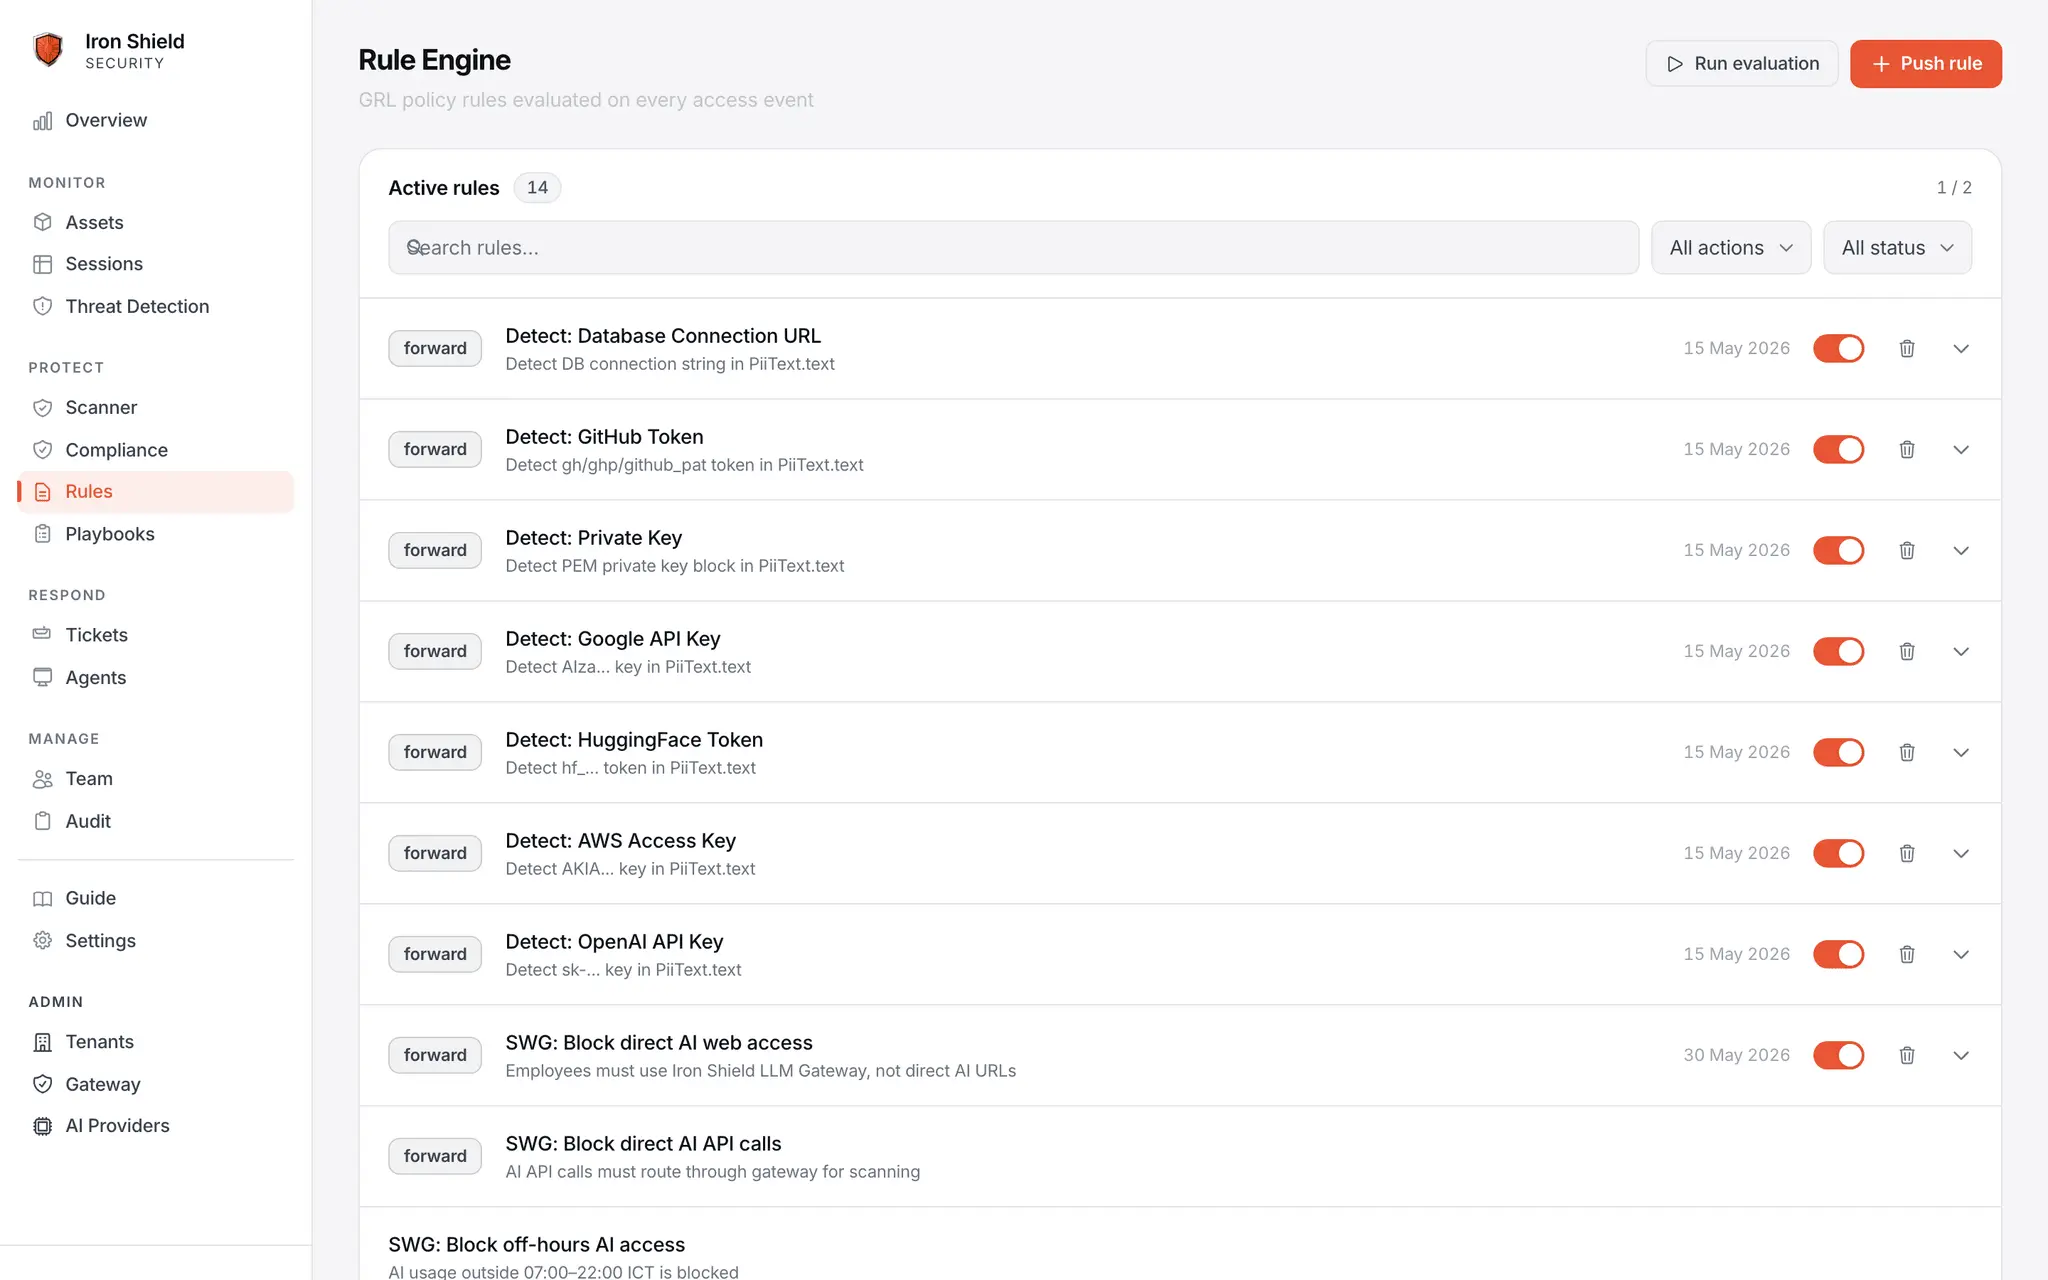Viewport: 2048px width, 1280px height.
Task: Switch off the OpenAI API Key rule
Action: coord(1839,954)
